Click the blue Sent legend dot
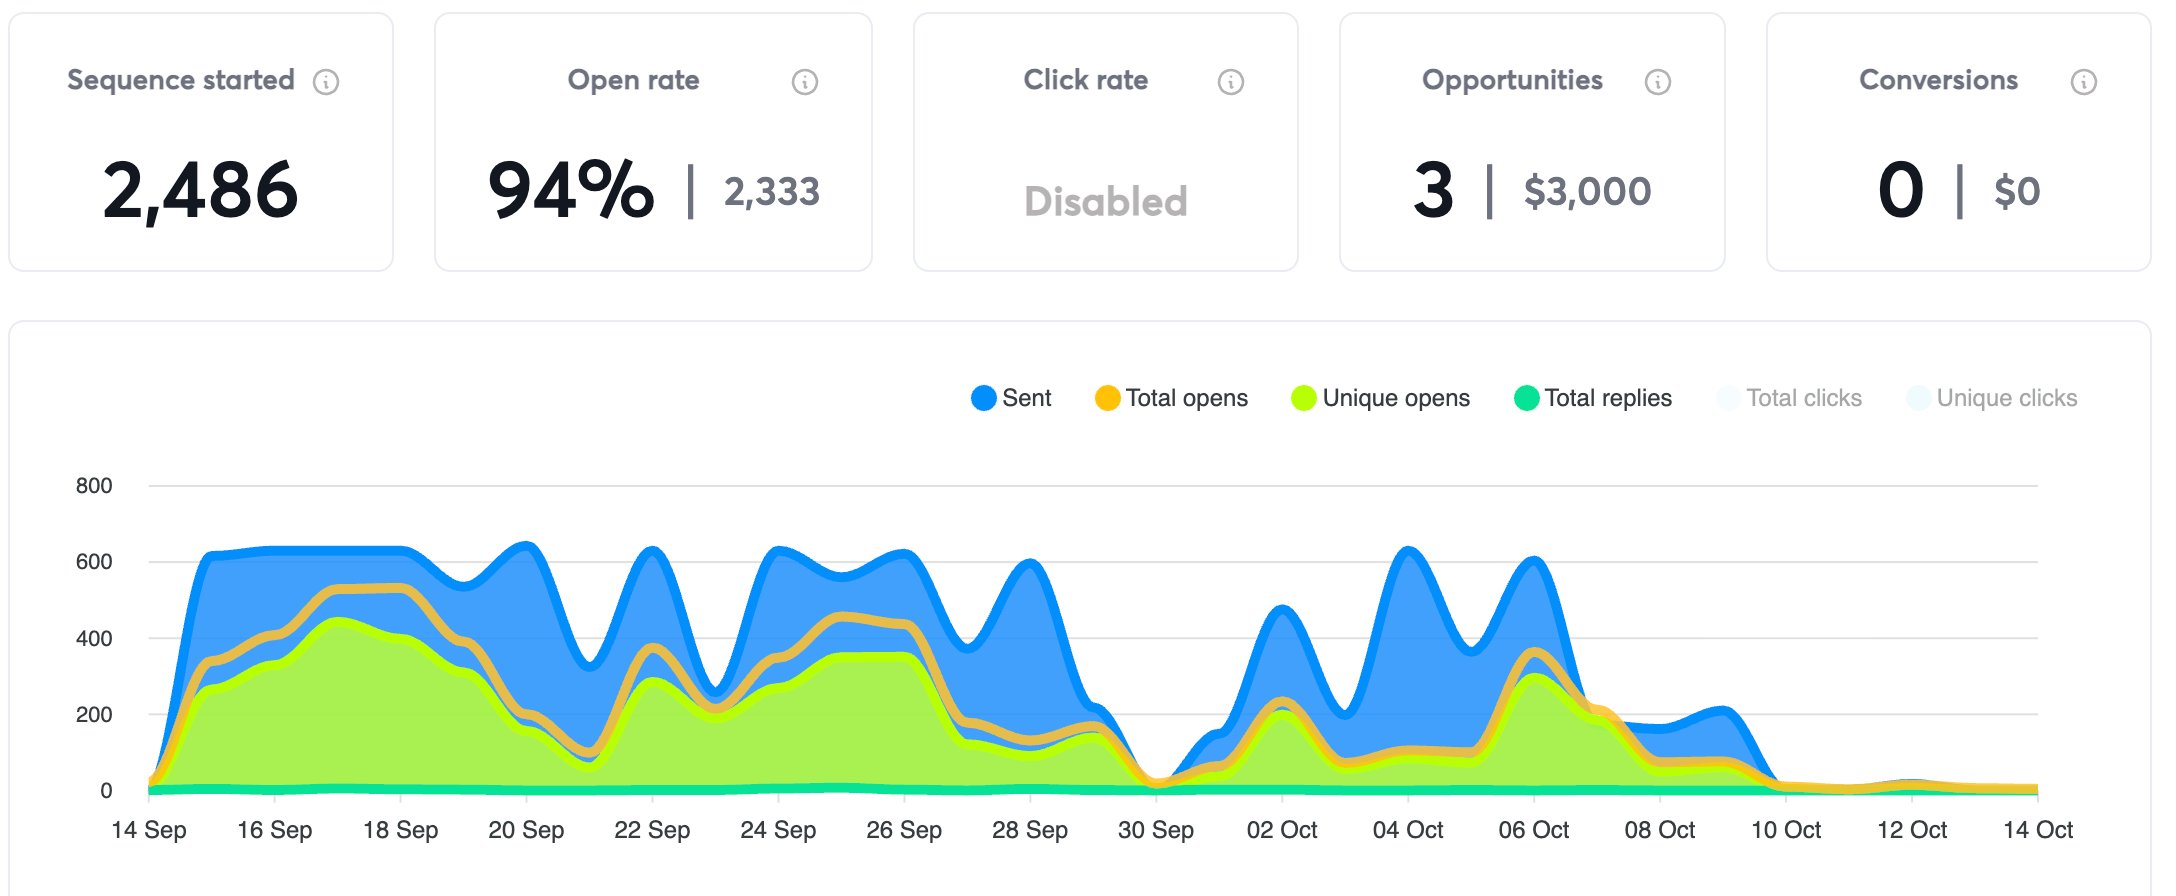The width and height of the screenshot is (2176, 896). pyautogui.click(x=984, y=398)
